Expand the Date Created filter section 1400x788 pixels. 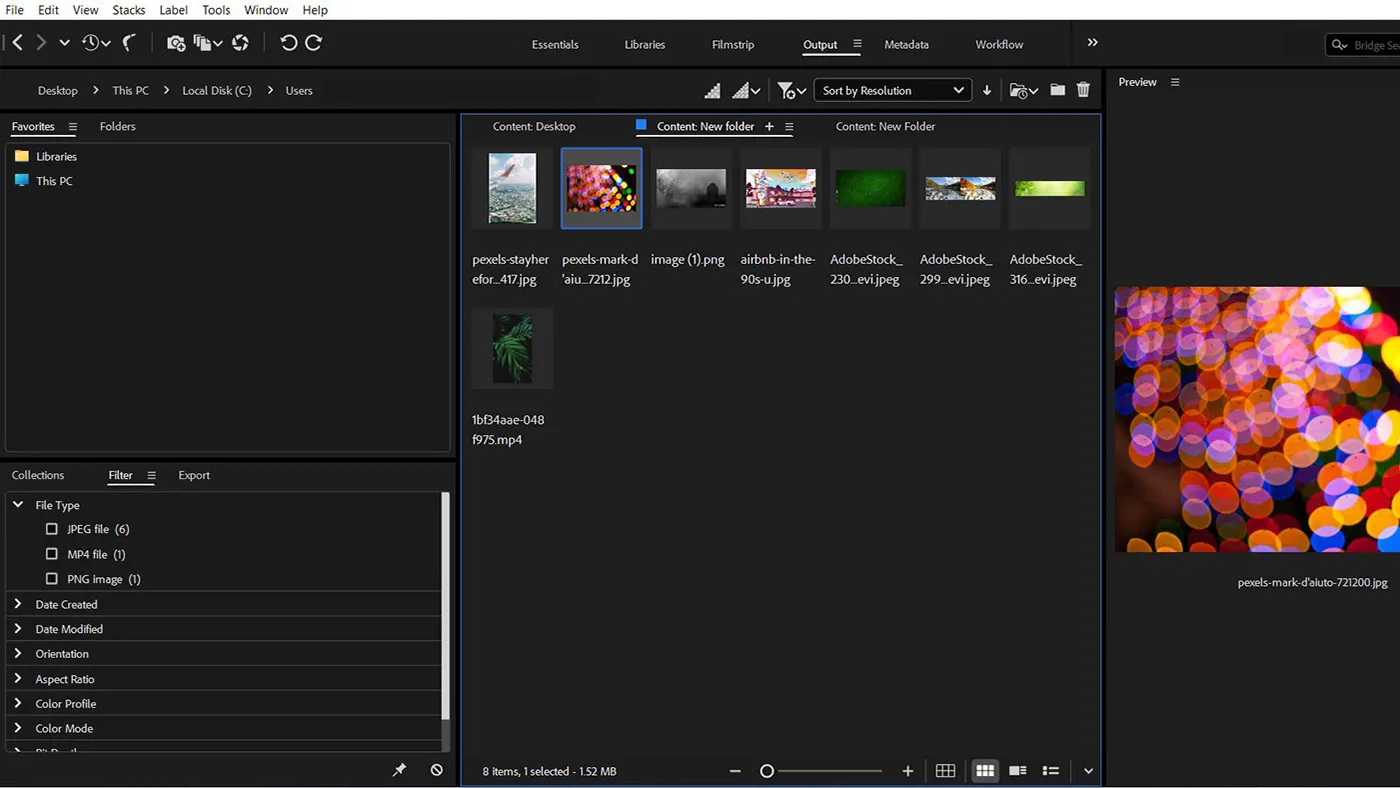[17, 604]
